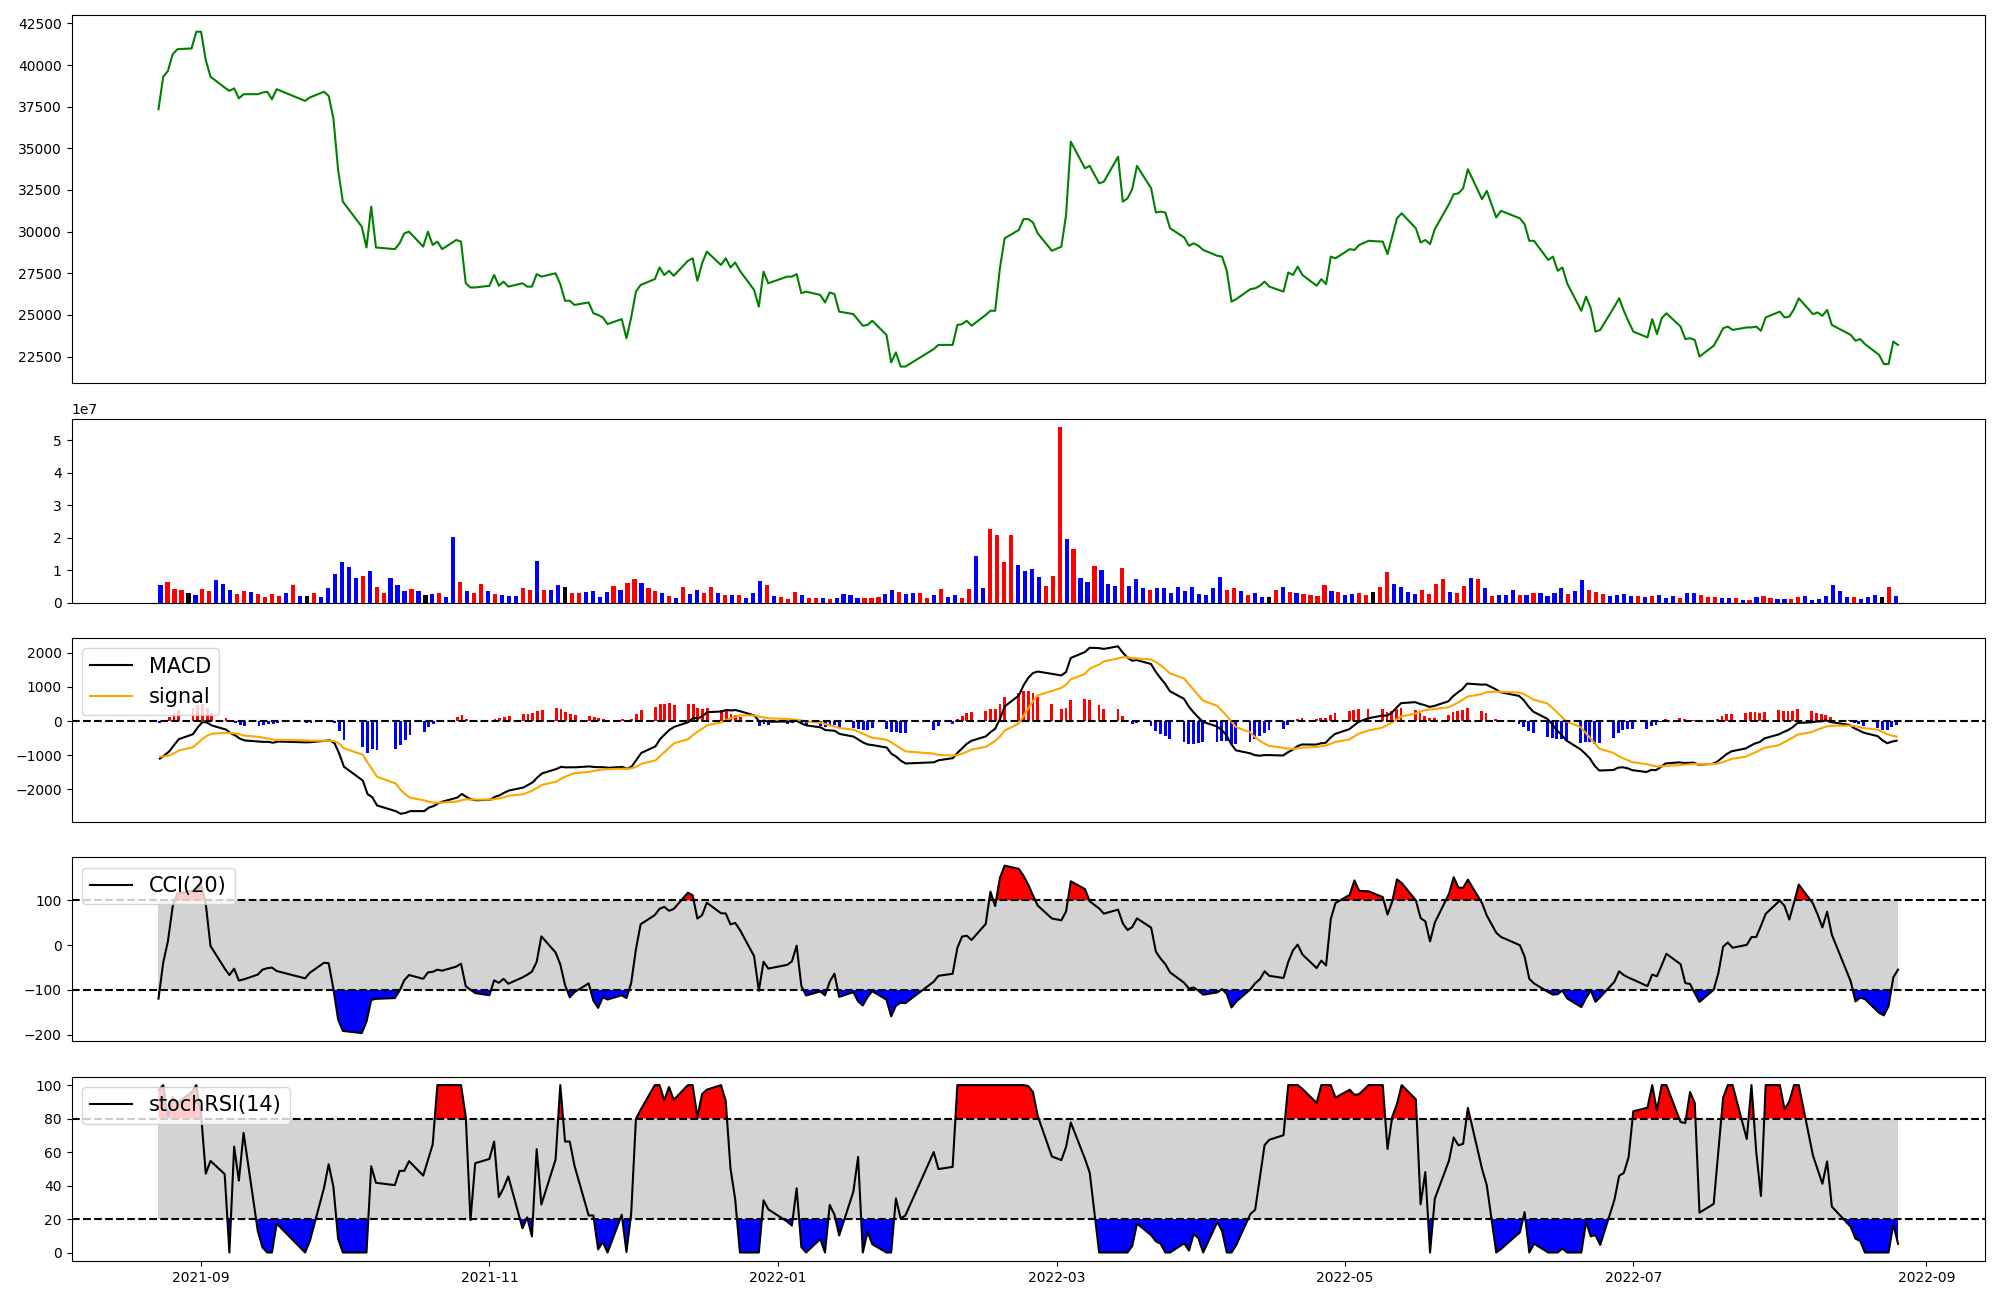Click the black MACD line legend swatch
2000x1300 pixels.
coord(110,666)
